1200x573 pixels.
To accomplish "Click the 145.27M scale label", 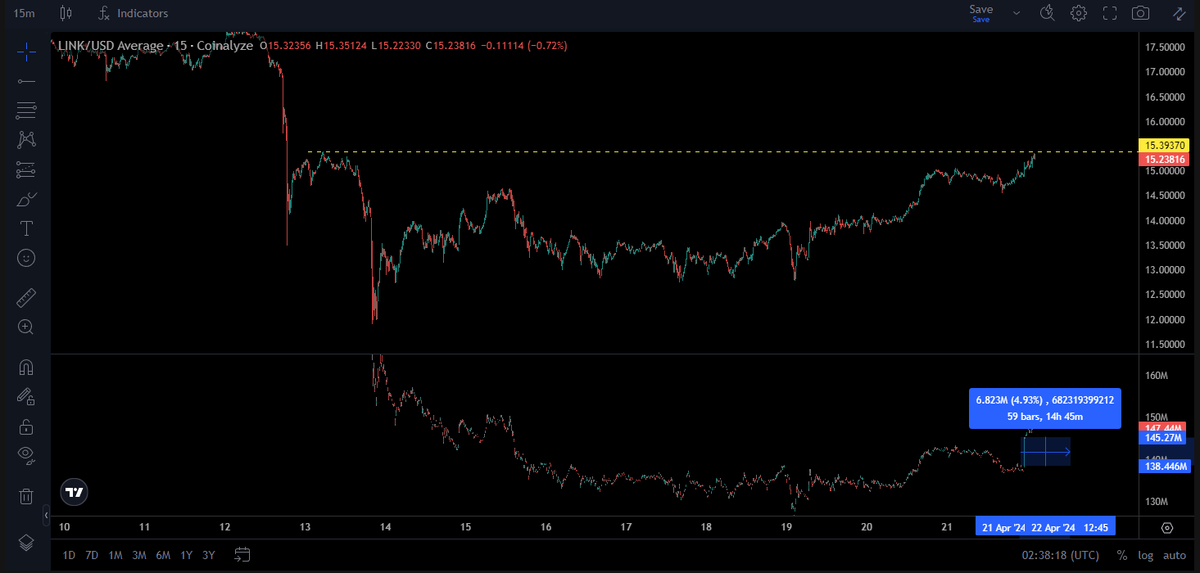I will tap(1165, 438).
